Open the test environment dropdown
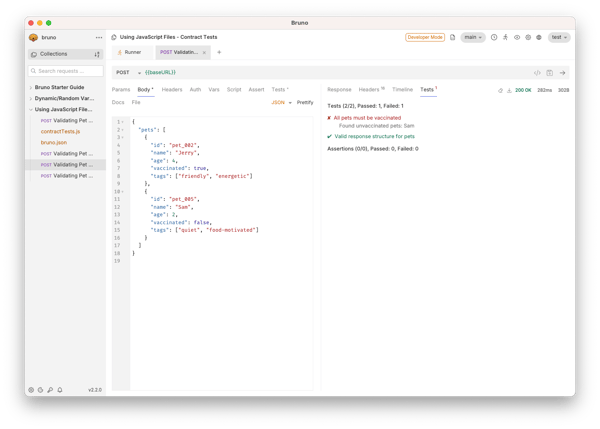The image size is (600, 429). pyautogui.click(x=559, y=37)
